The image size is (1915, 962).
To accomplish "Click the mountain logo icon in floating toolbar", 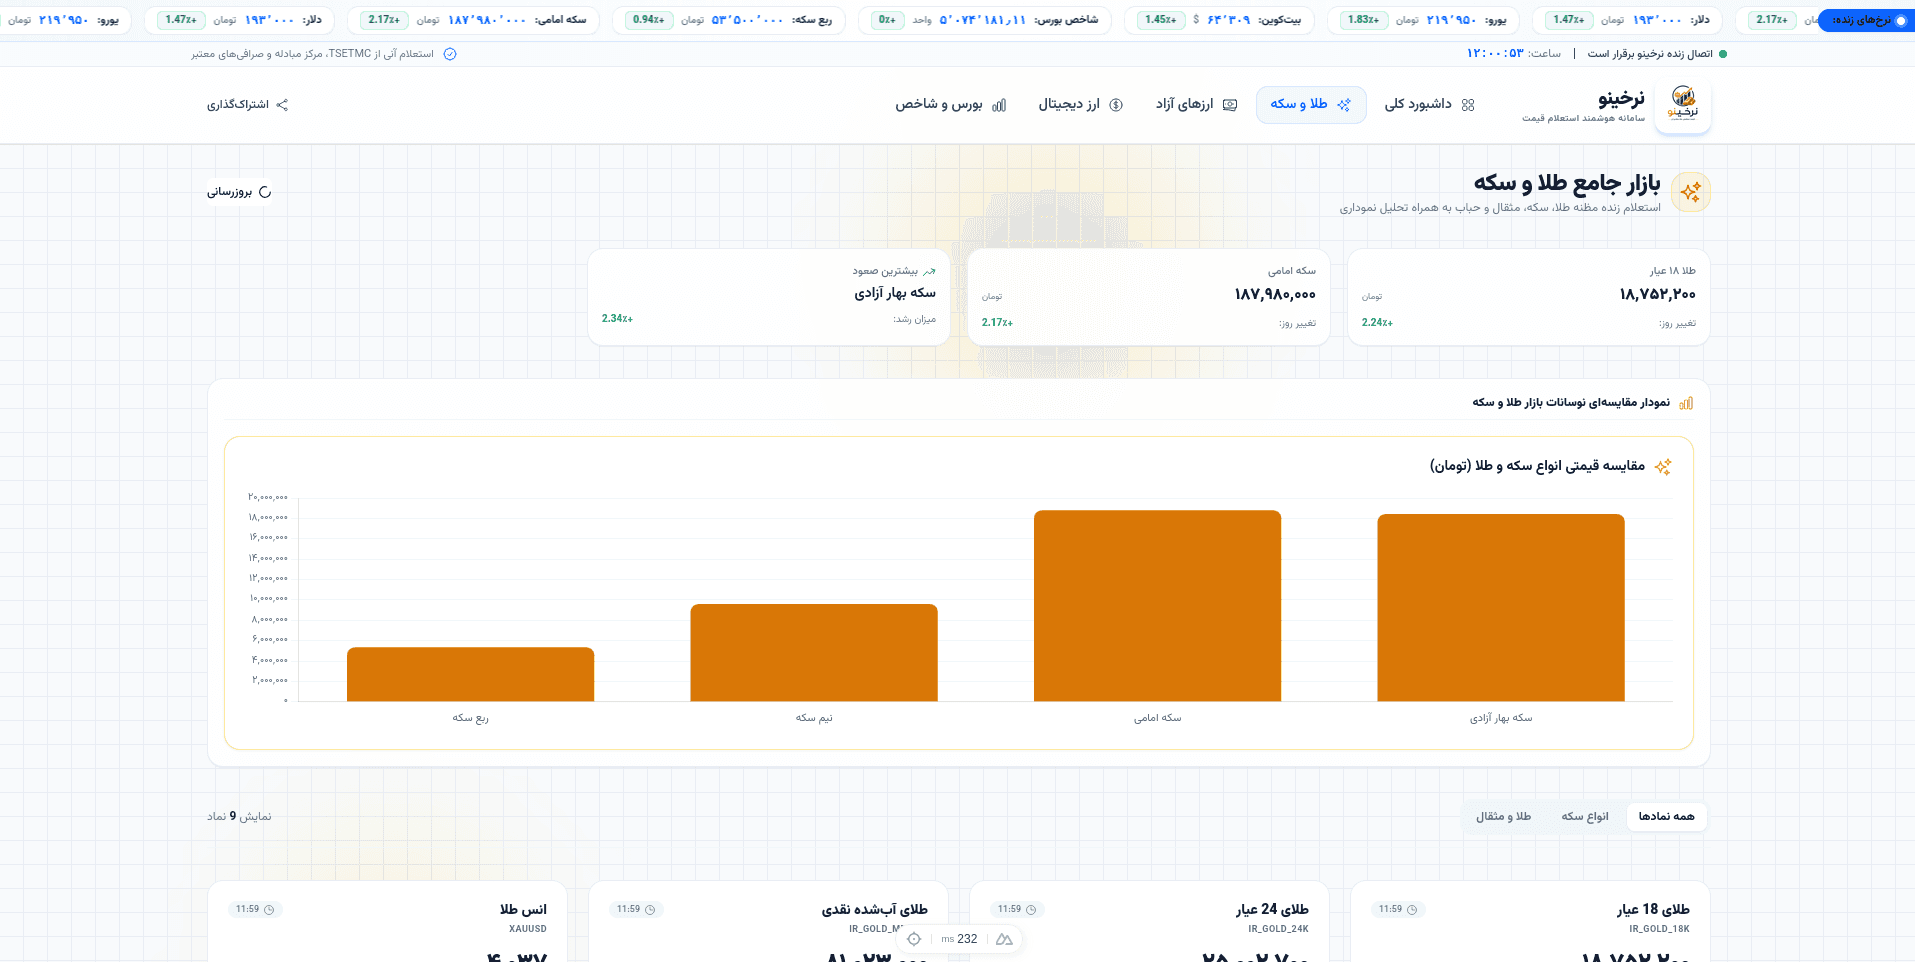I will point(1004,939).
